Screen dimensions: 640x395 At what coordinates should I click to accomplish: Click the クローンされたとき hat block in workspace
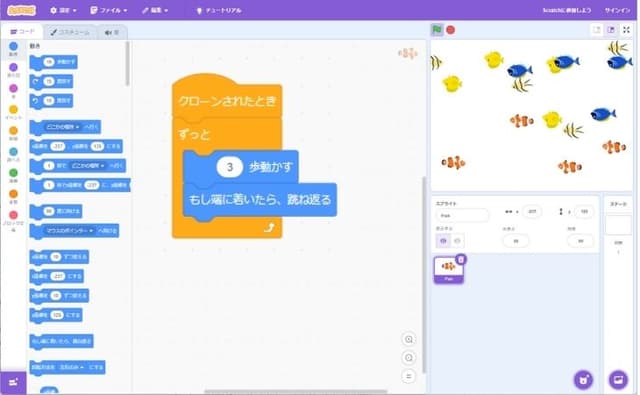[x=227, y=100]
